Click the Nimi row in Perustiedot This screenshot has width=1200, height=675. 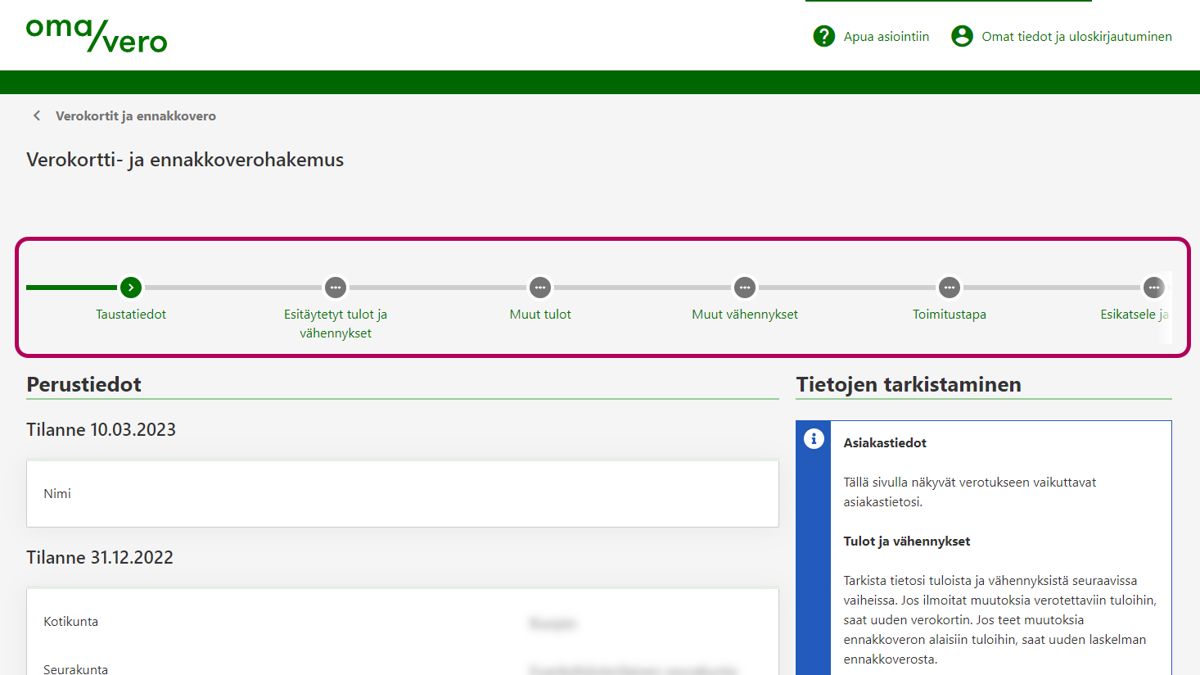(402, 494)
